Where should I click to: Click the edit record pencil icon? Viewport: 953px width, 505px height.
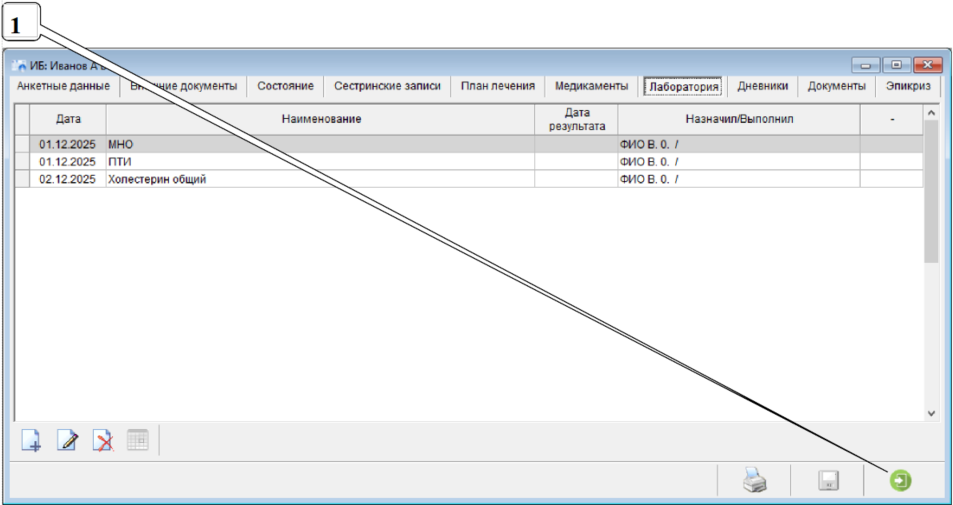pos(67,441)
